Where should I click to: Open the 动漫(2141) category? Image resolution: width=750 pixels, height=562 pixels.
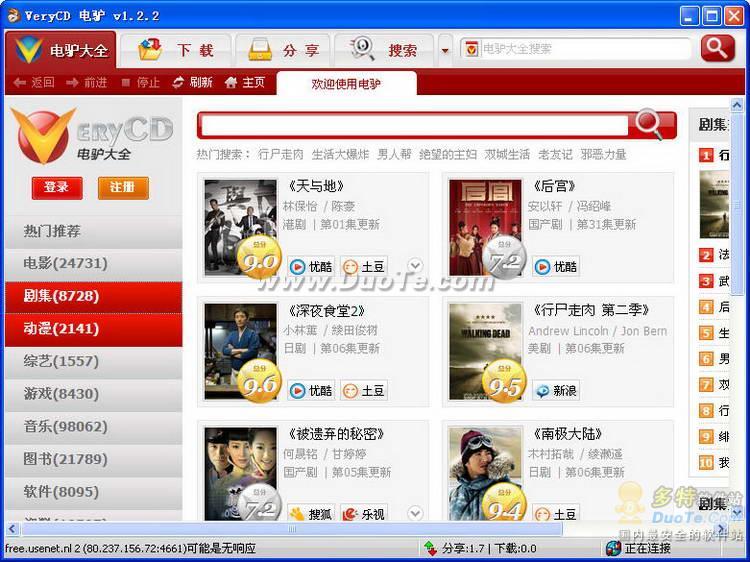pos(94,329)
